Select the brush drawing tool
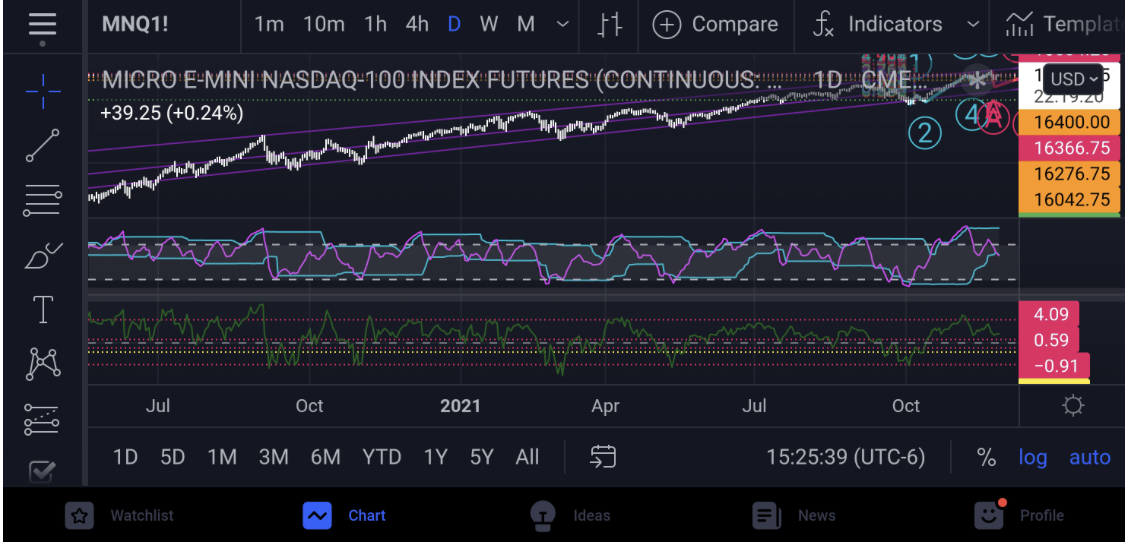The height and width of the screenshot is (552, 1125). coord(42,256)
